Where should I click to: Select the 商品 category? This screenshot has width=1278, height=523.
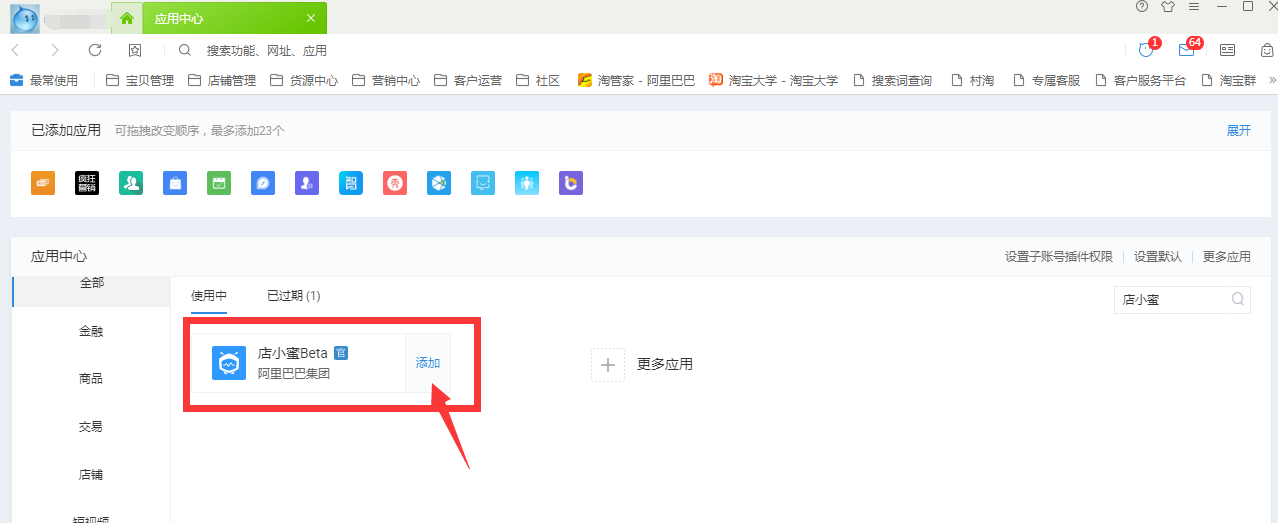[91, 379]
